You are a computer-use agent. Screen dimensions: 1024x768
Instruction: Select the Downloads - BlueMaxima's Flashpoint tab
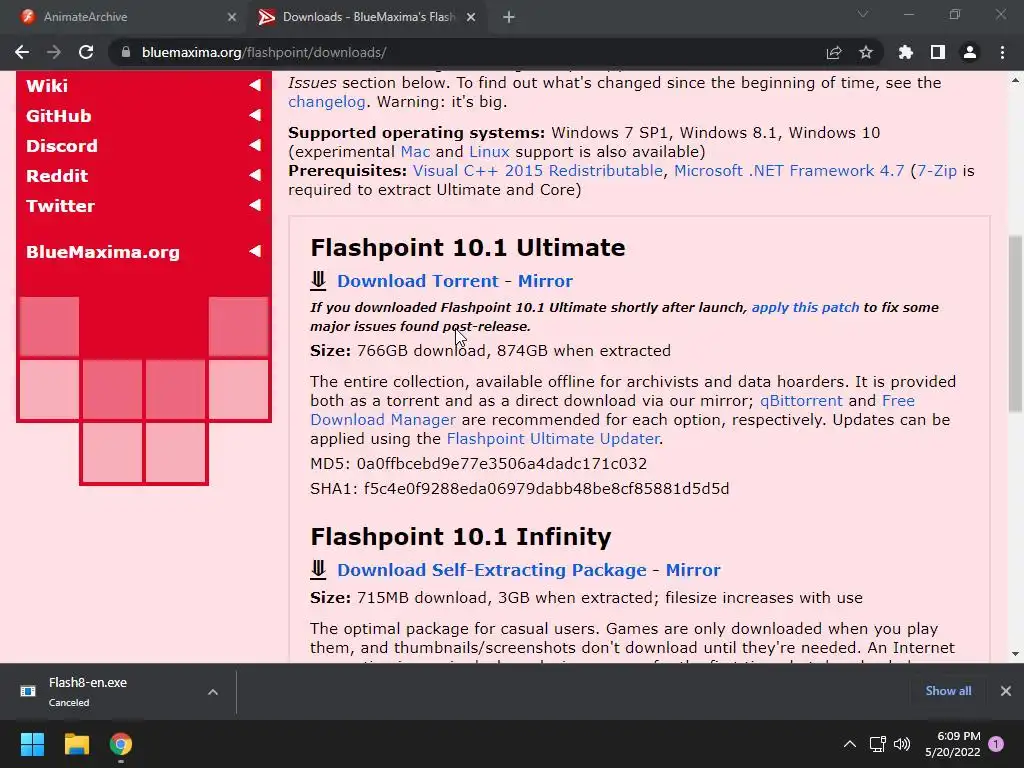(367, 17)
